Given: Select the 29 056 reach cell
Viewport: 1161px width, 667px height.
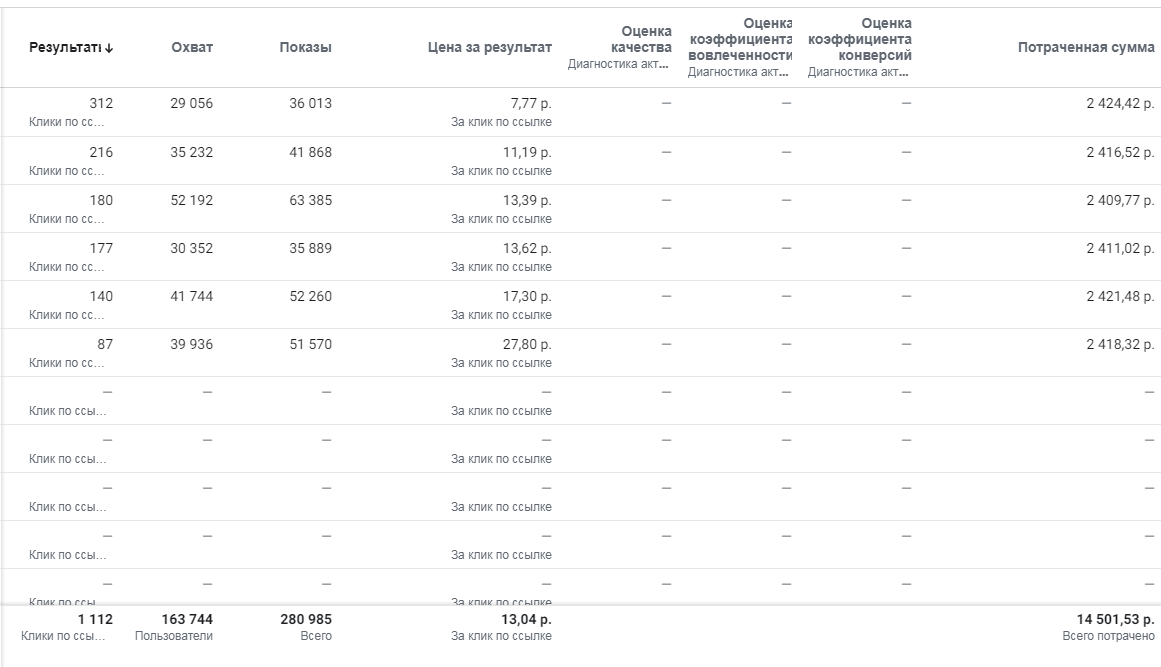Looking at the screenshot, I should point(191,103).
